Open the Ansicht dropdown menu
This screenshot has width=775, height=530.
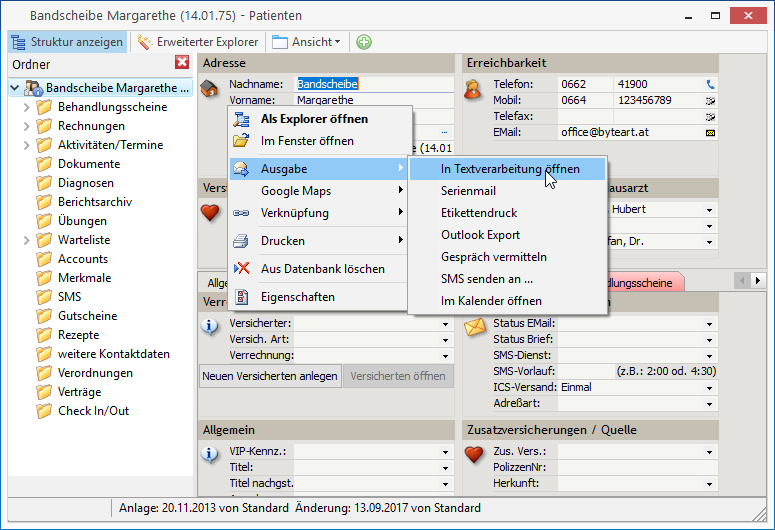click(x=307, y=42)
